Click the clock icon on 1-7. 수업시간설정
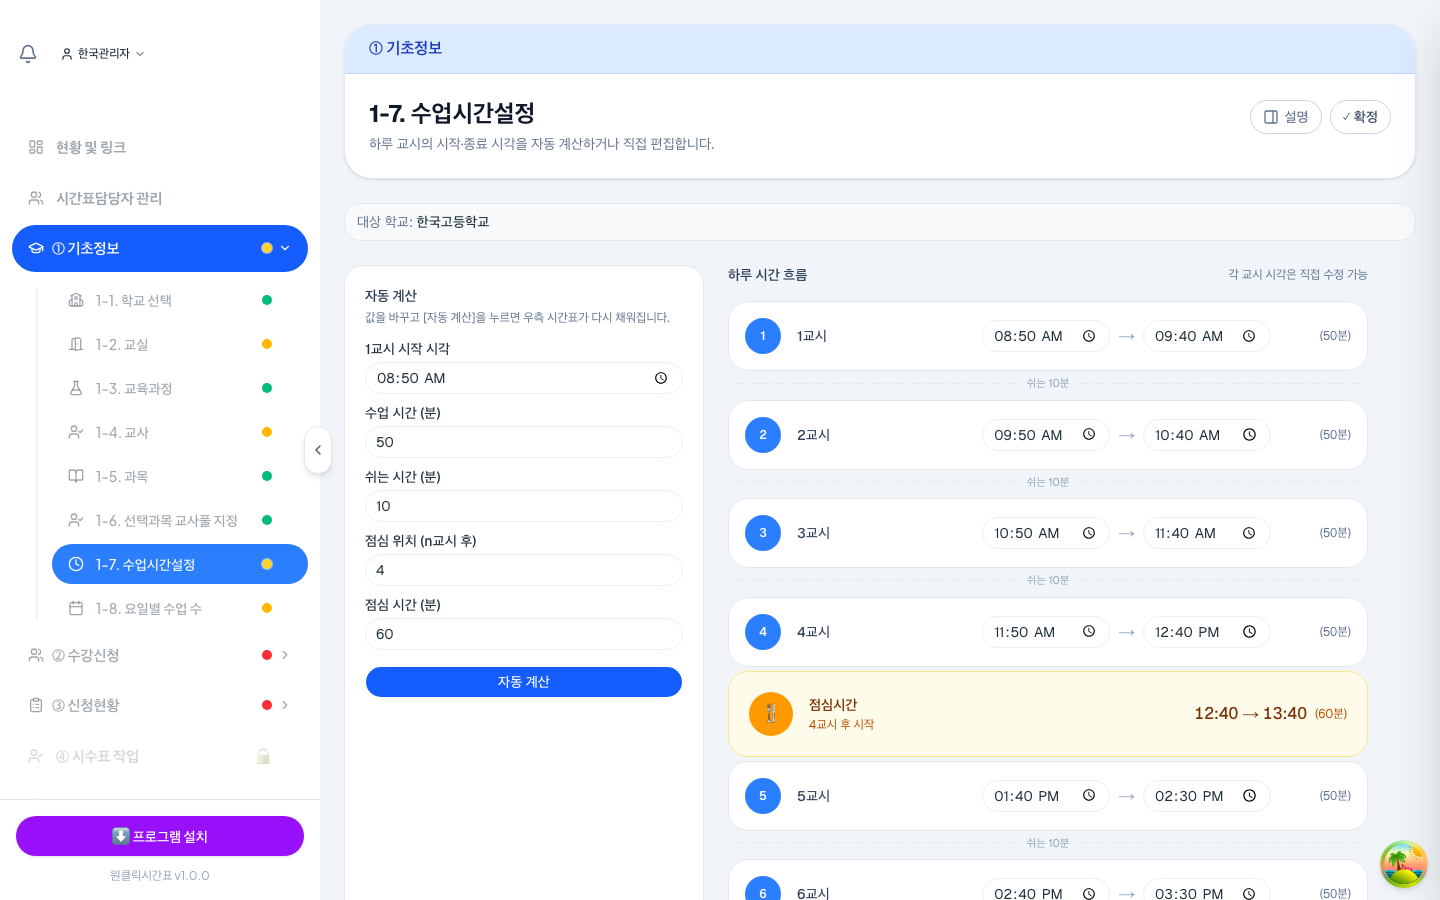Screen dimensions: 1440x900 point(76,564)
